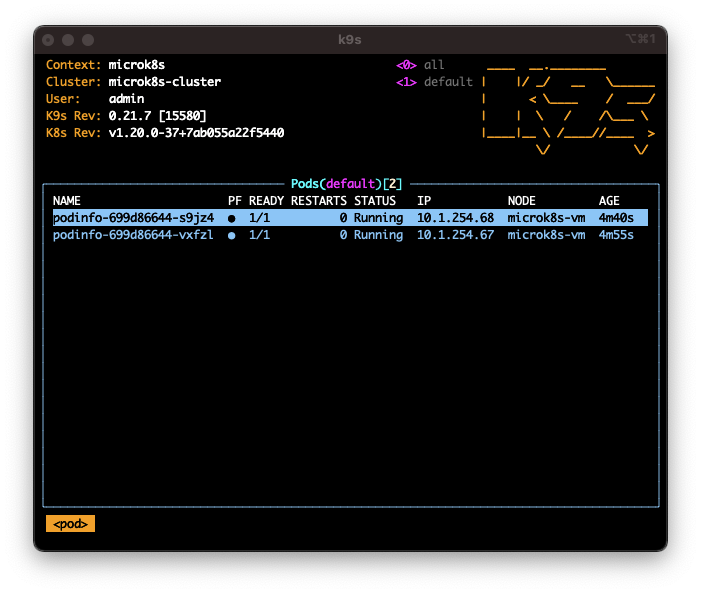Image resolution: width=701 pixels, height=593 pixels.
Task: Click the highlighted podinfo-699d86644-s9jz4 pod name
Action: pos(133,218)
